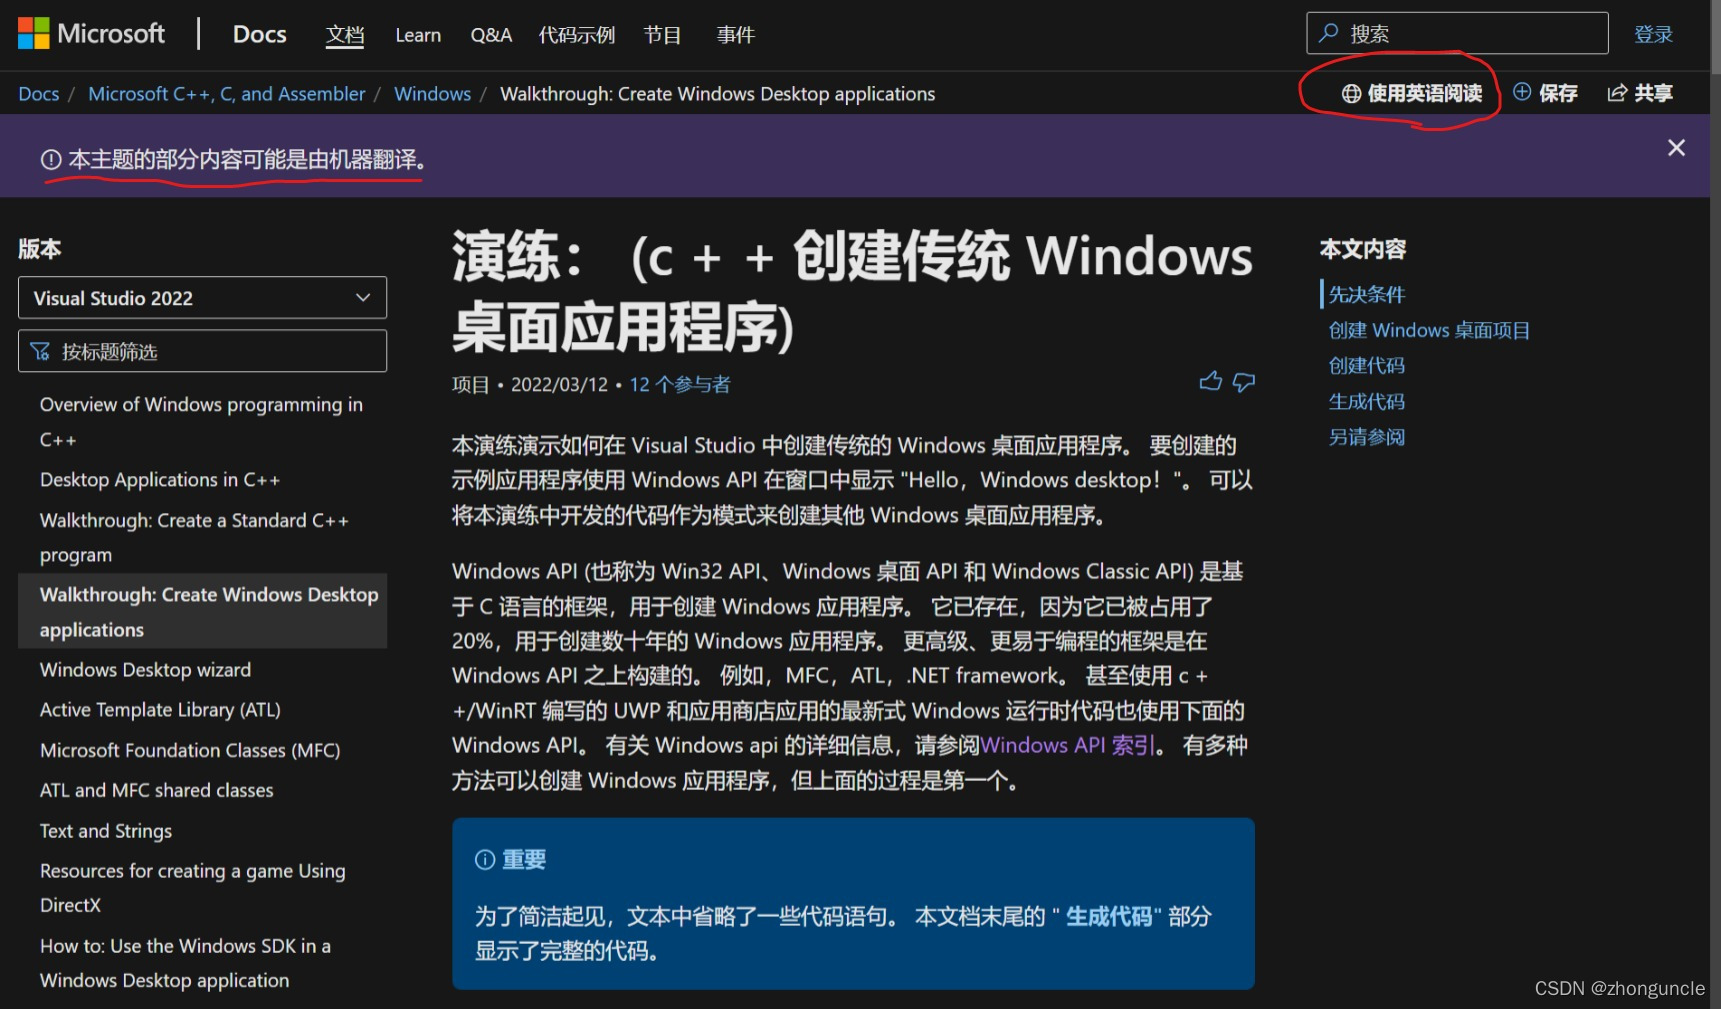Open Resources for creating a game Using DirectX
The width and height of the screenshot is (1721, 1009).
tap(193, 887)
